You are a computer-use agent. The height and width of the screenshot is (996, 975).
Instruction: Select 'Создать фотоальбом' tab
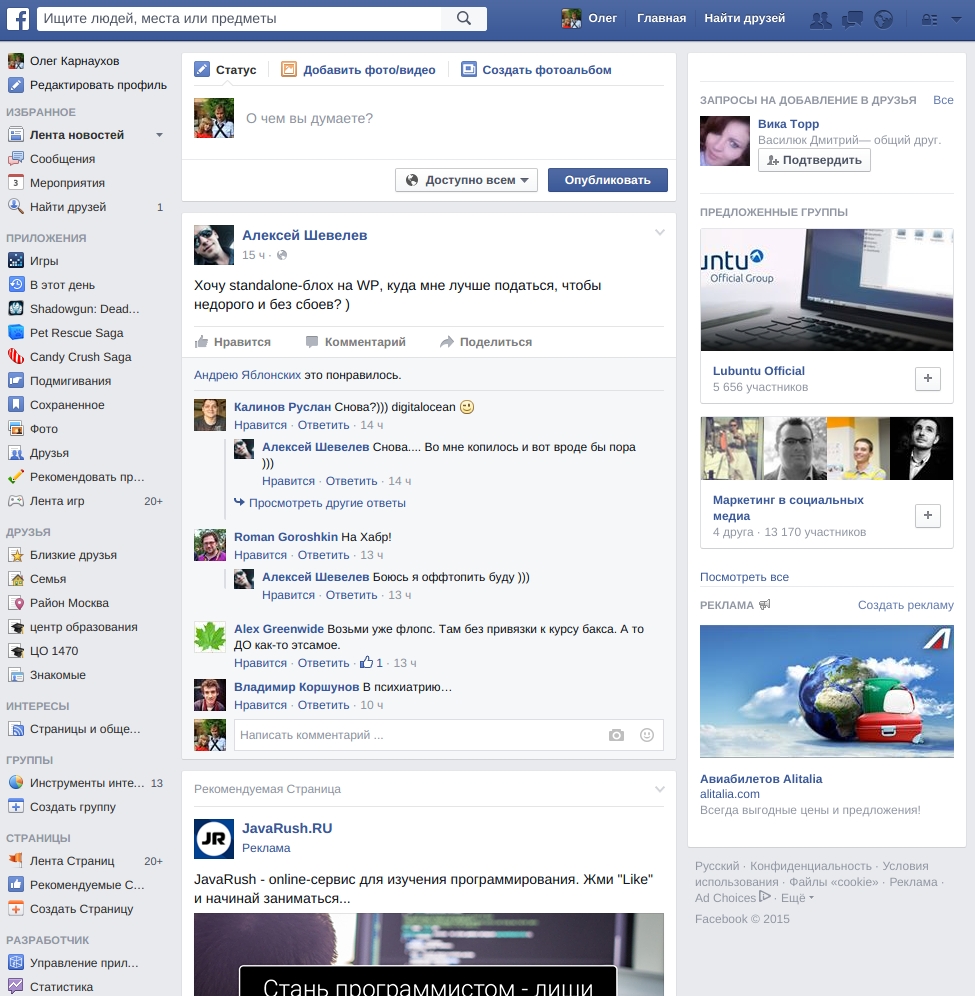(536, 70)
